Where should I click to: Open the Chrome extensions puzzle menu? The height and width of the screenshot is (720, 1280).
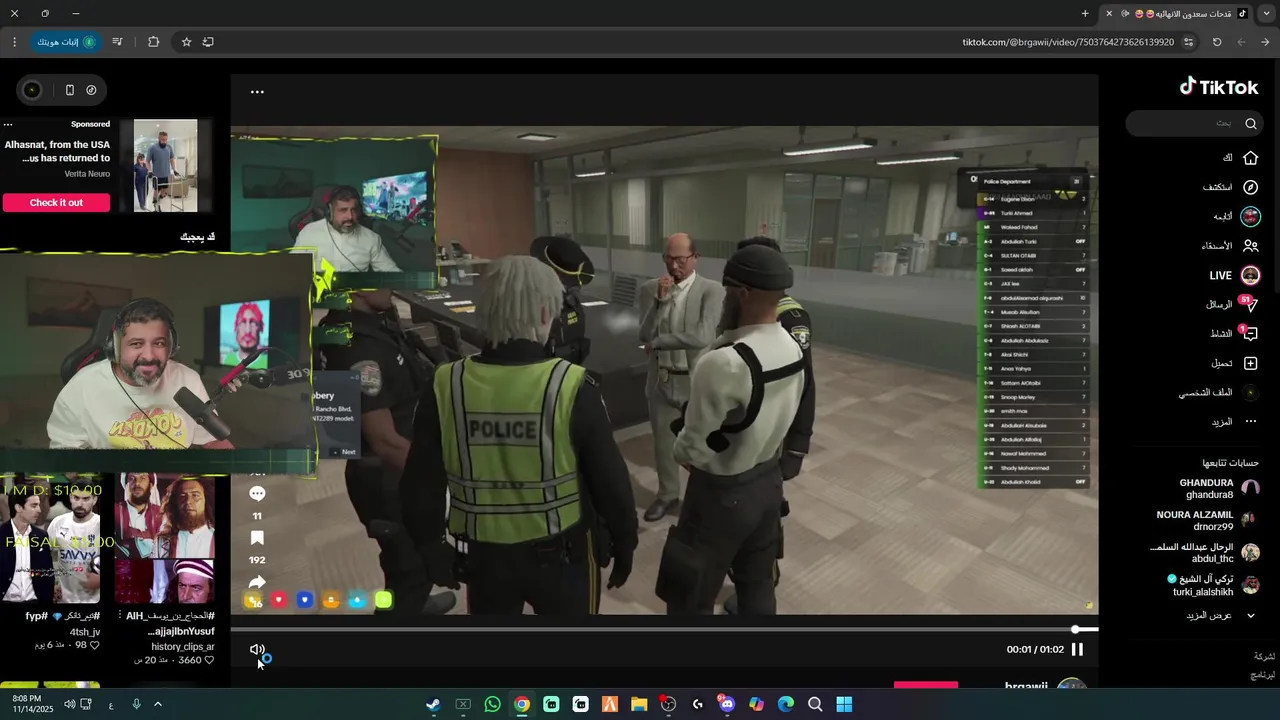153,42
